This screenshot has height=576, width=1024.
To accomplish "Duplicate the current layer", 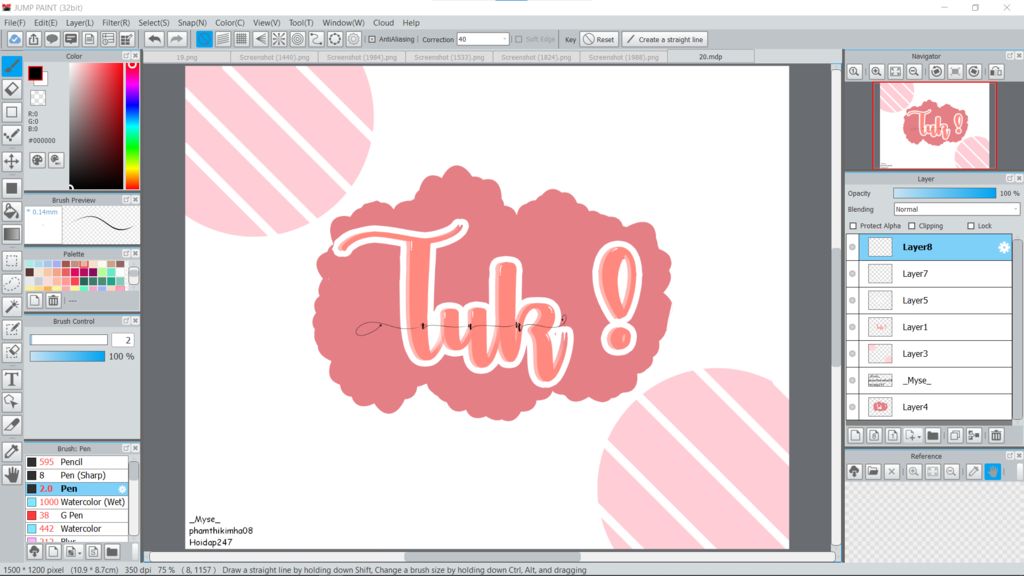I will pyautogui.click(x=955, y=436).
